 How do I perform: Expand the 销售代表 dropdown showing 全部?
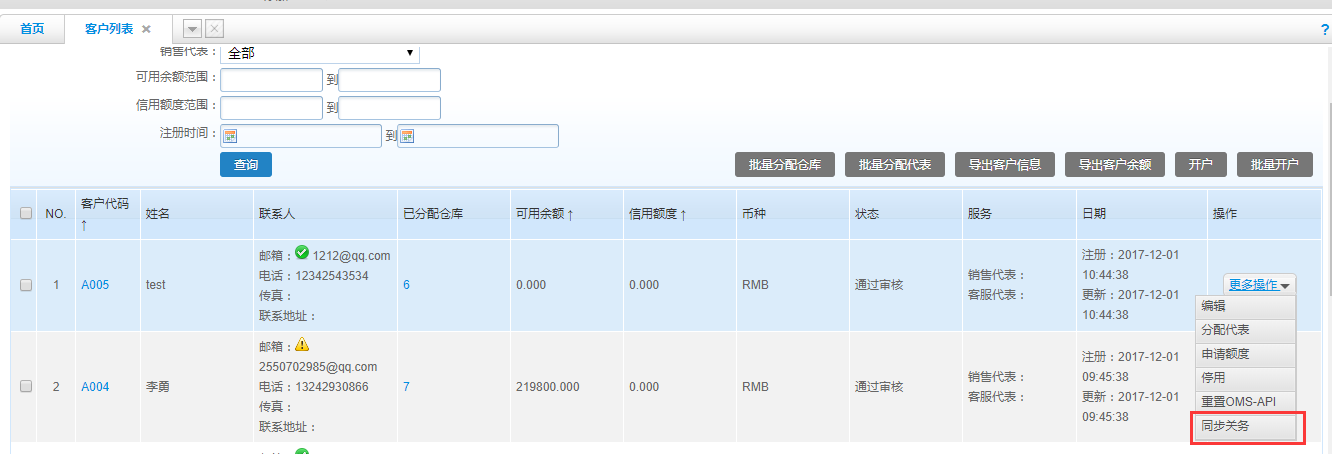(x=319, y=53)
